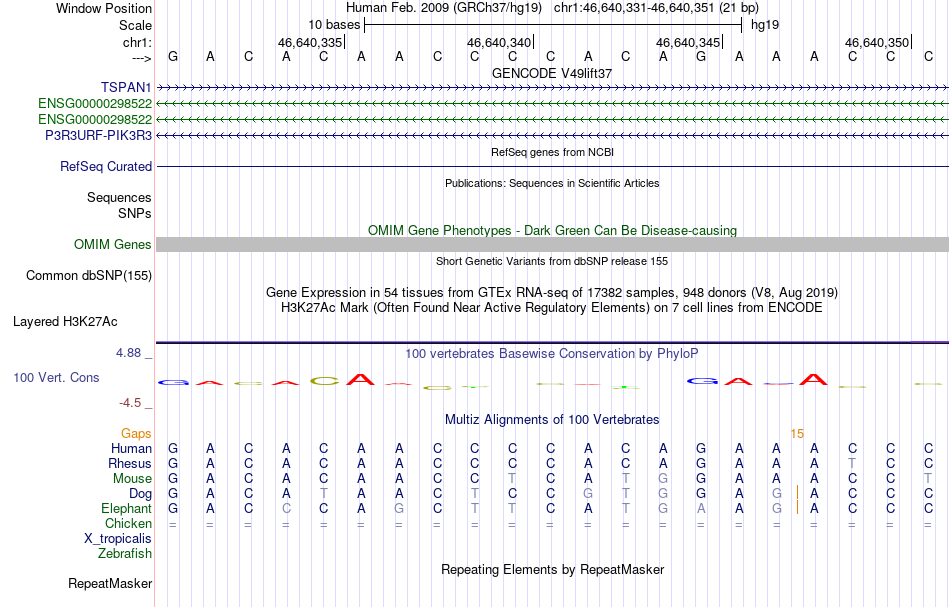Click the -4.5 PhyloP lower limit
This screenshot has width=950, height=607.
[130, 403]
